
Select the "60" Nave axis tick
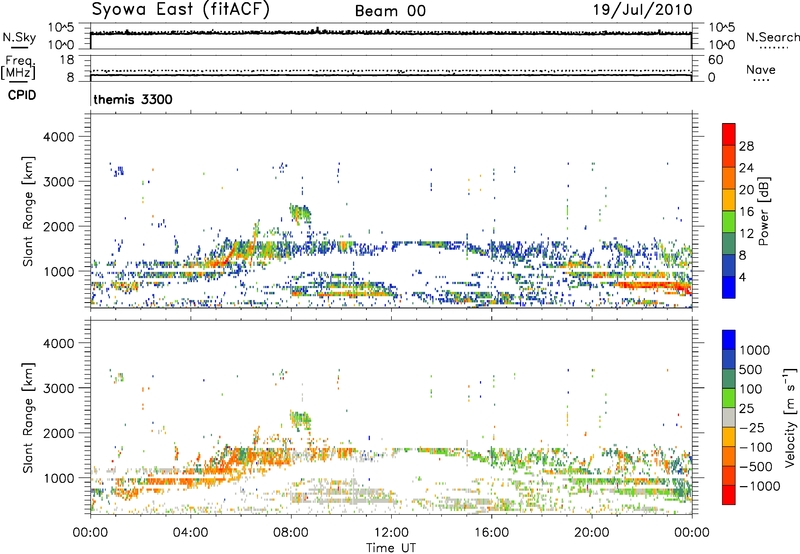click(x=716, y=60)
